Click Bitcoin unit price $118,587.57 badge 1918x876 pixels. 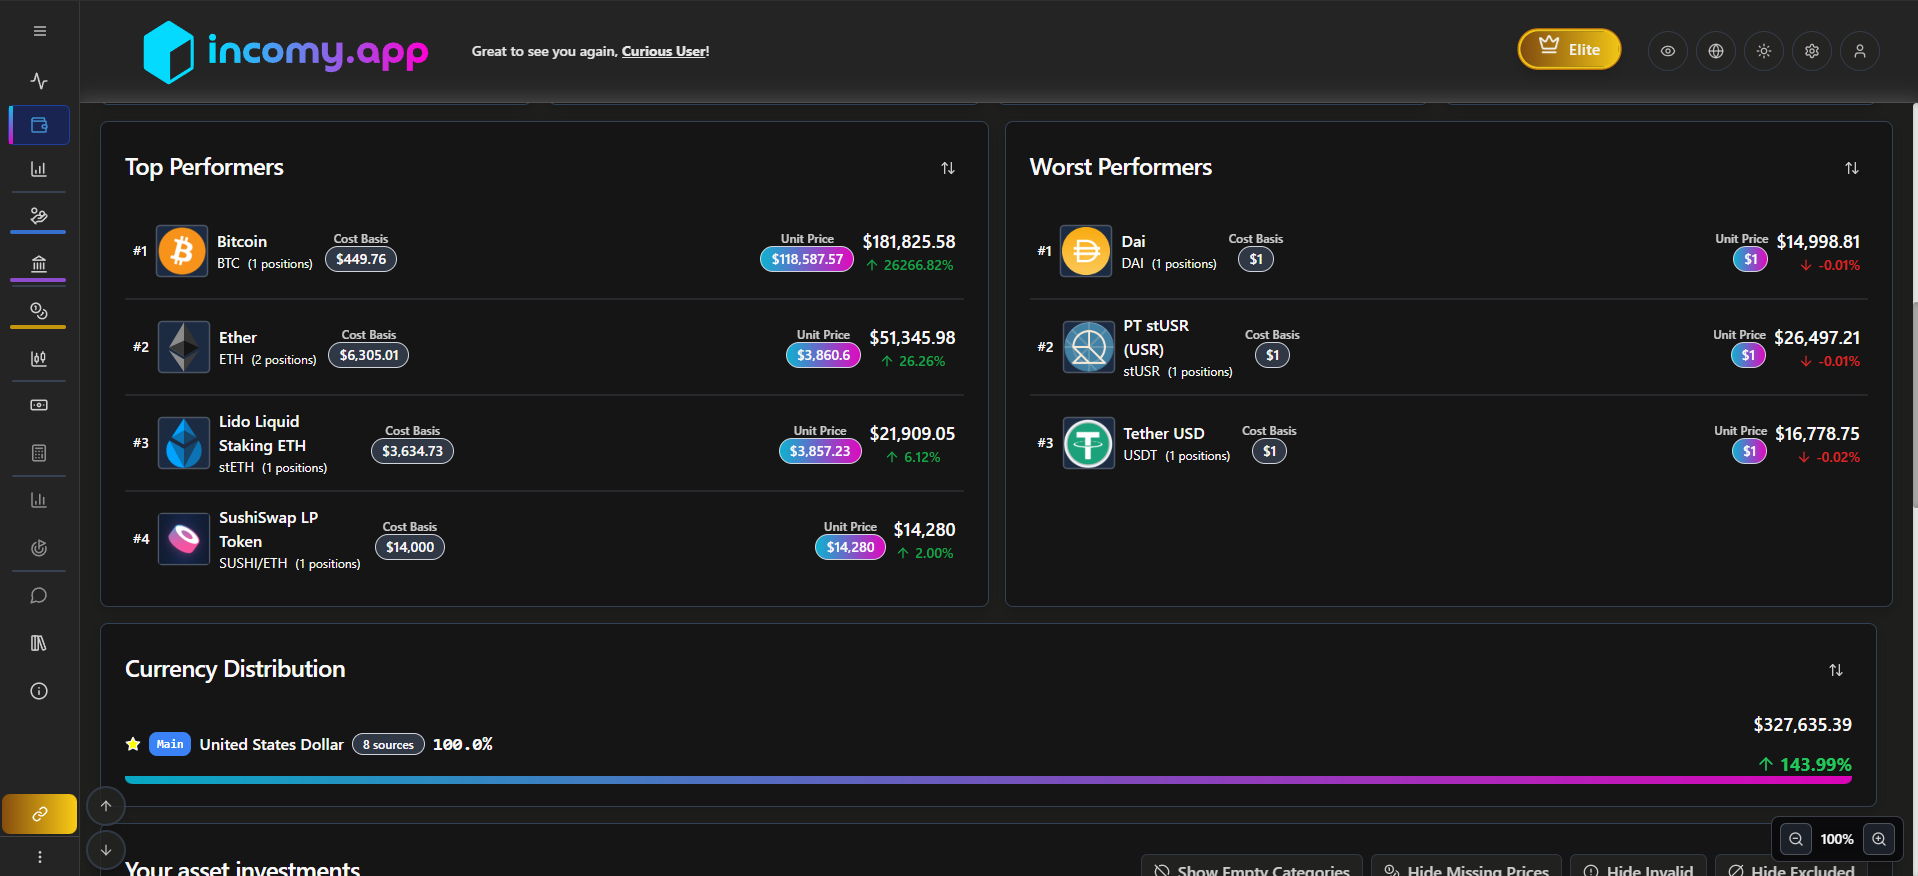(807, 259)
